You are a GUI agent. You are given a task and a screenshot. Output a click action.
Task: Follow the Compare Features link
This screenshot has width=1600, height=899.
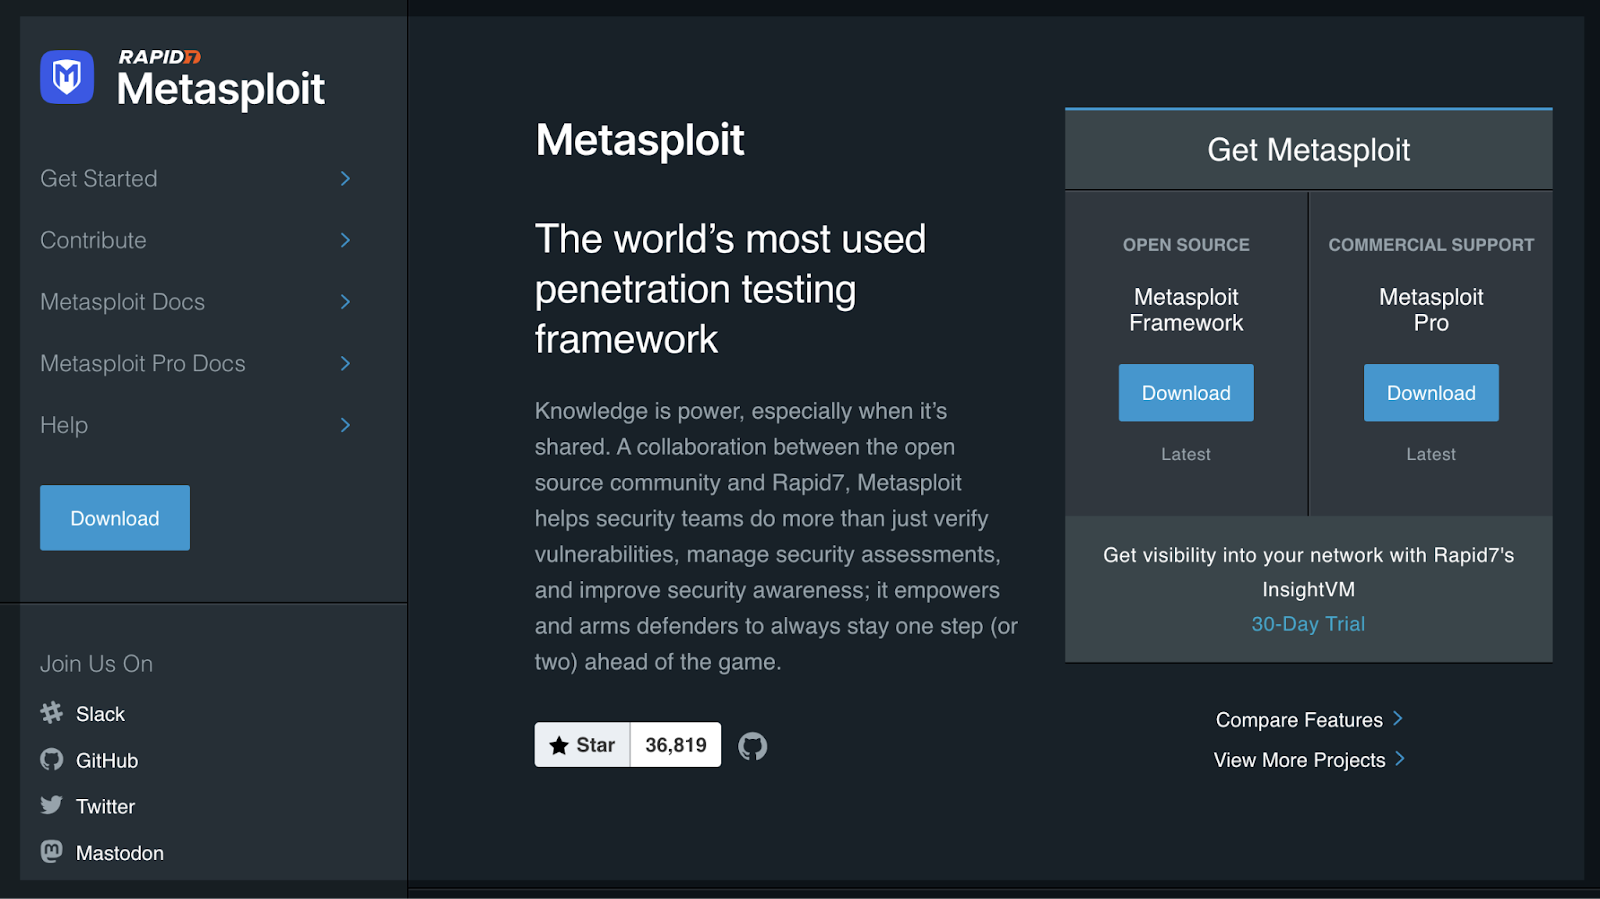pyautogui.click(x=1299, y=720)
